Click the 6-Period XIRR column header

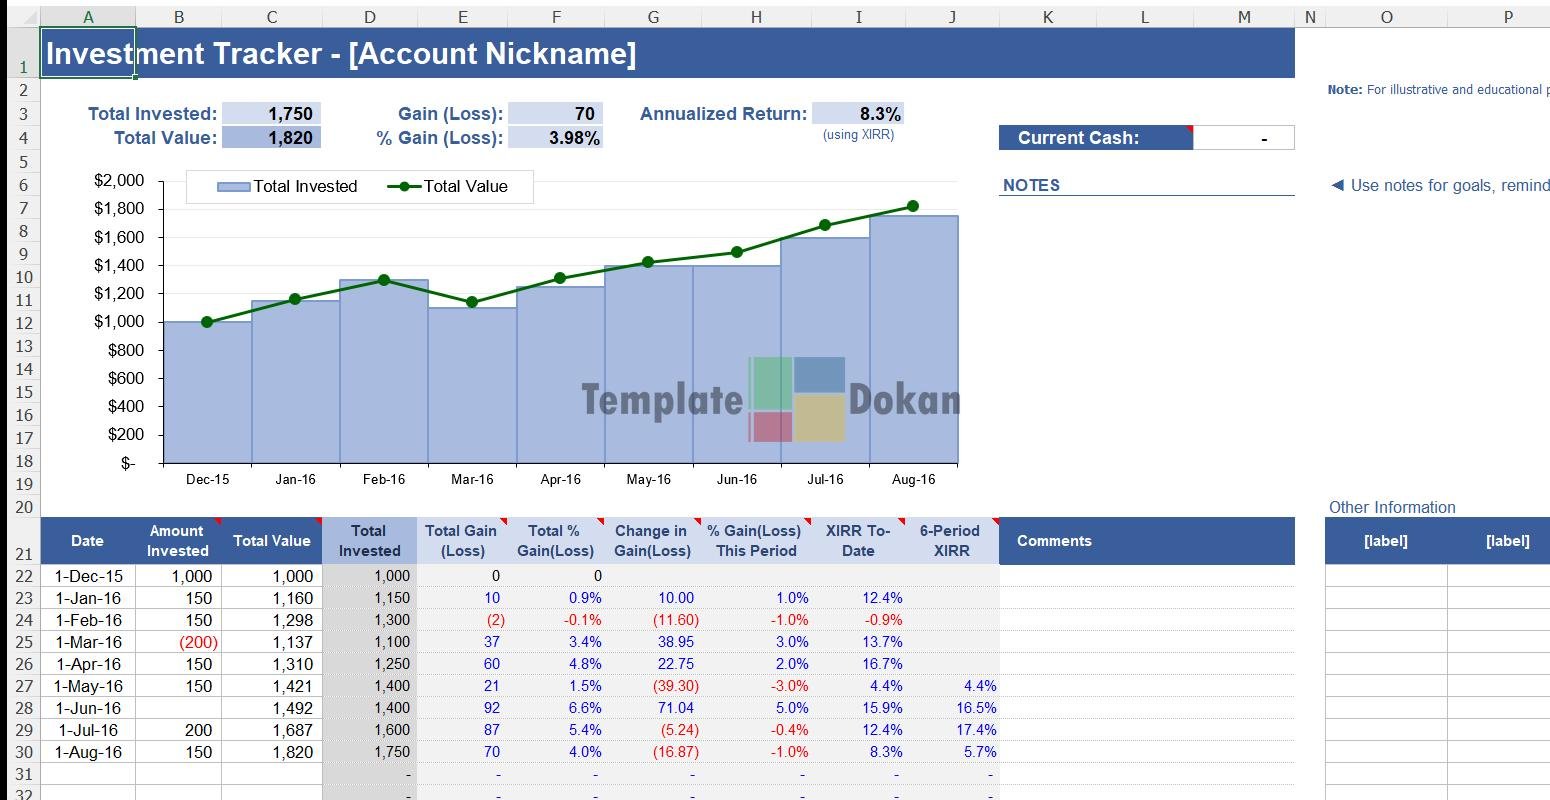pyautogui.click(x=950, y=541)
